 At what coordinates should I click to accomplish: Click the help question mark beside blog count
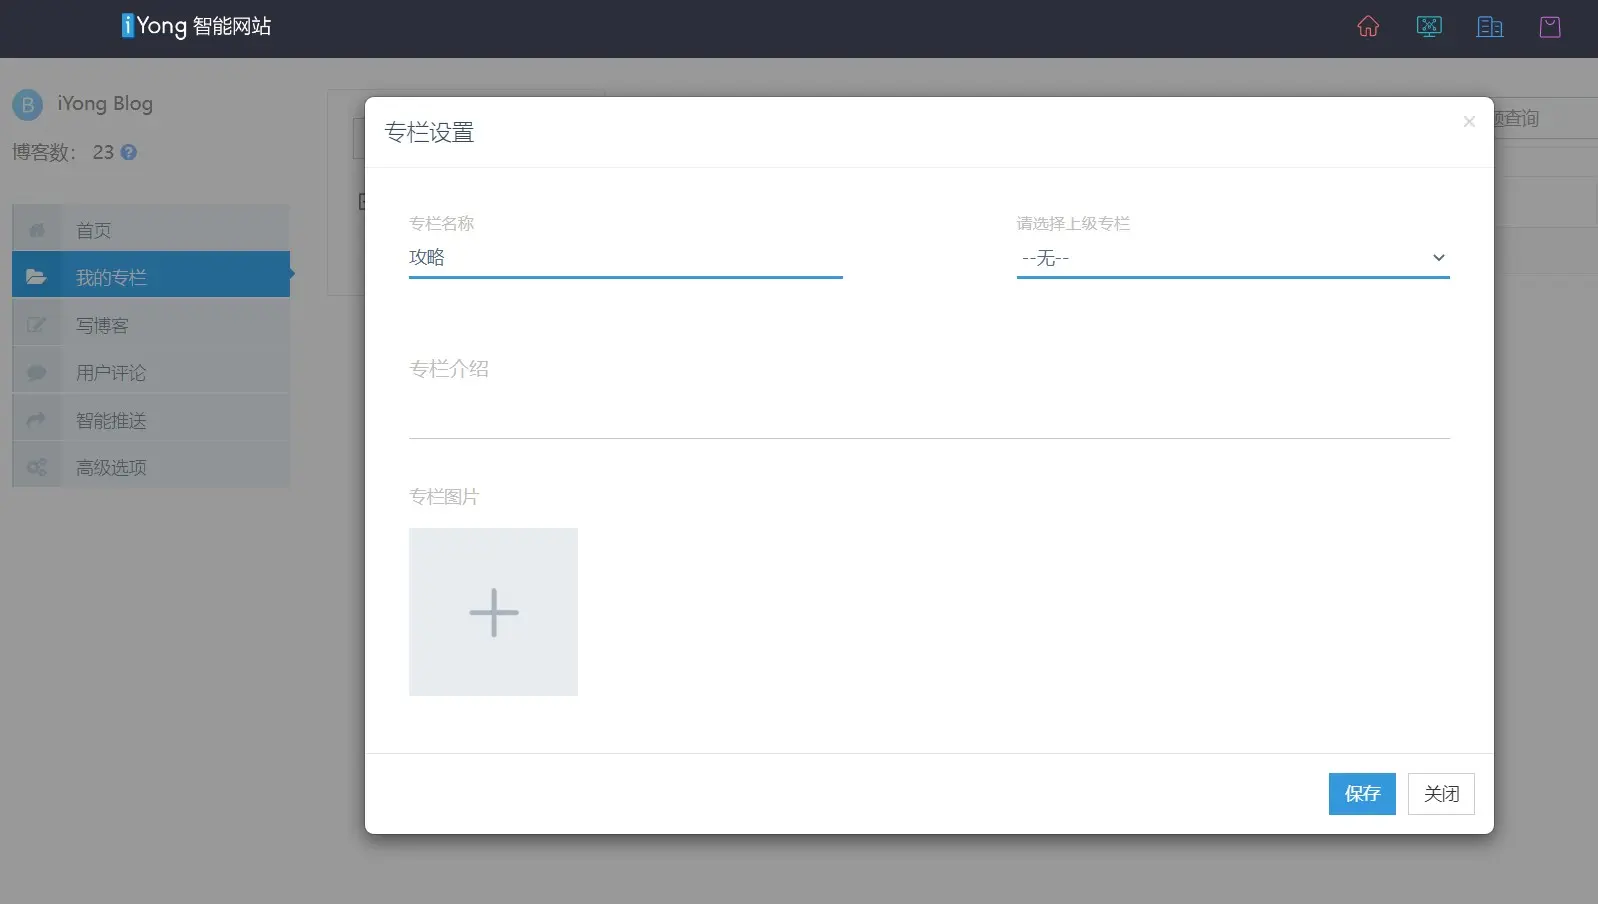[129, 153]
